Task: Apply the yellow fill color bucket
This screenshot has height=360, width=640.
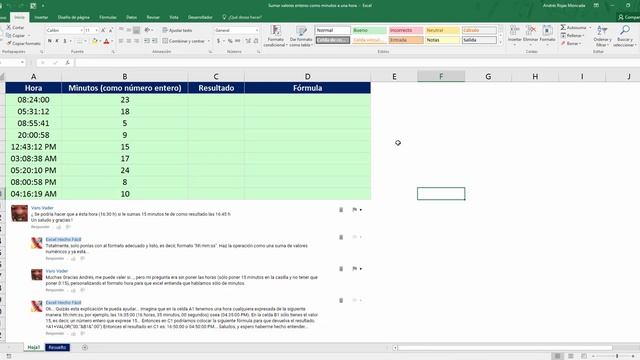Action: 95,41
